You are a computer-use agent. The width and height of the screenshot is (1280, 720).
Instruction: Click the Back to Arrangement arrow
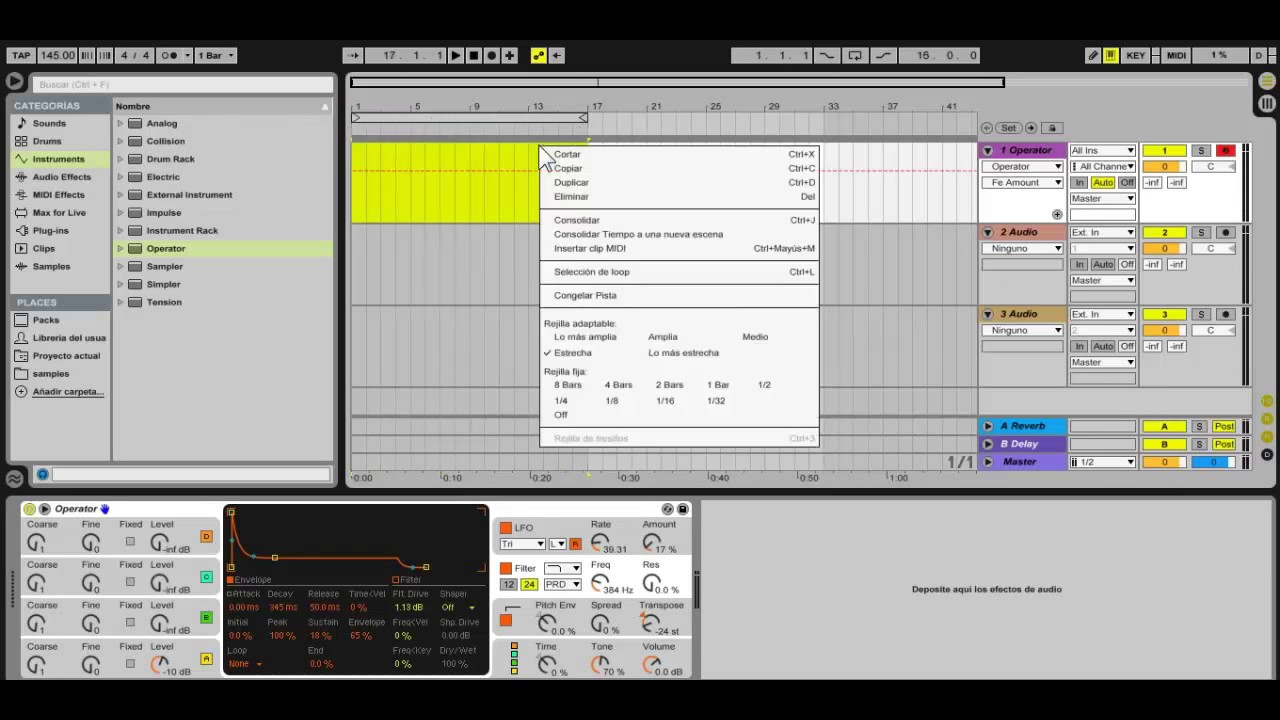557,56
